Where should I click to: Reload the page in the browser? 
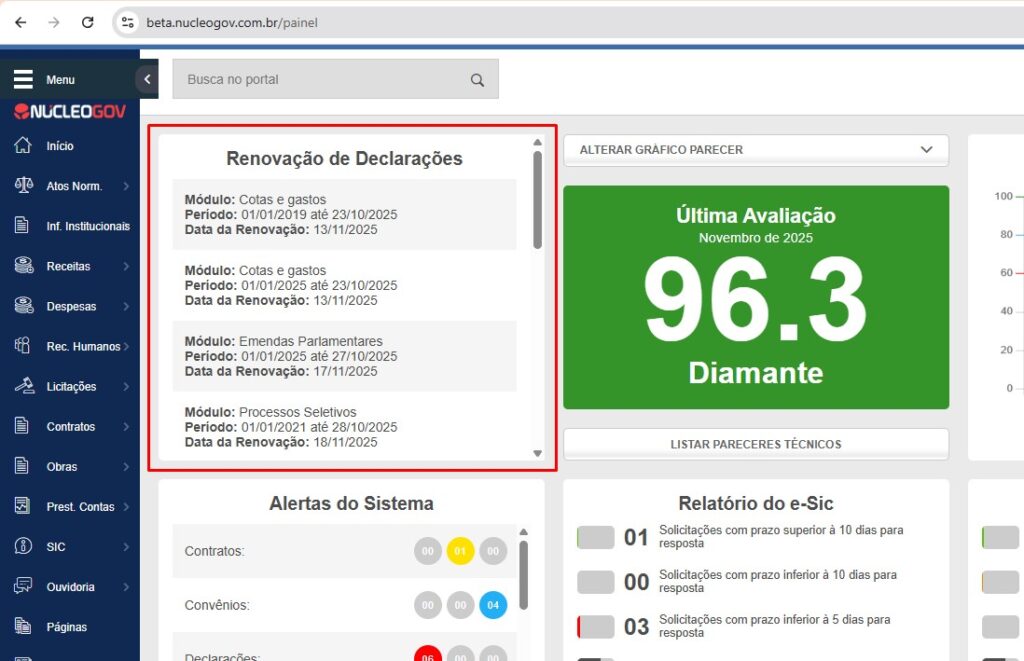pos(87,22)
